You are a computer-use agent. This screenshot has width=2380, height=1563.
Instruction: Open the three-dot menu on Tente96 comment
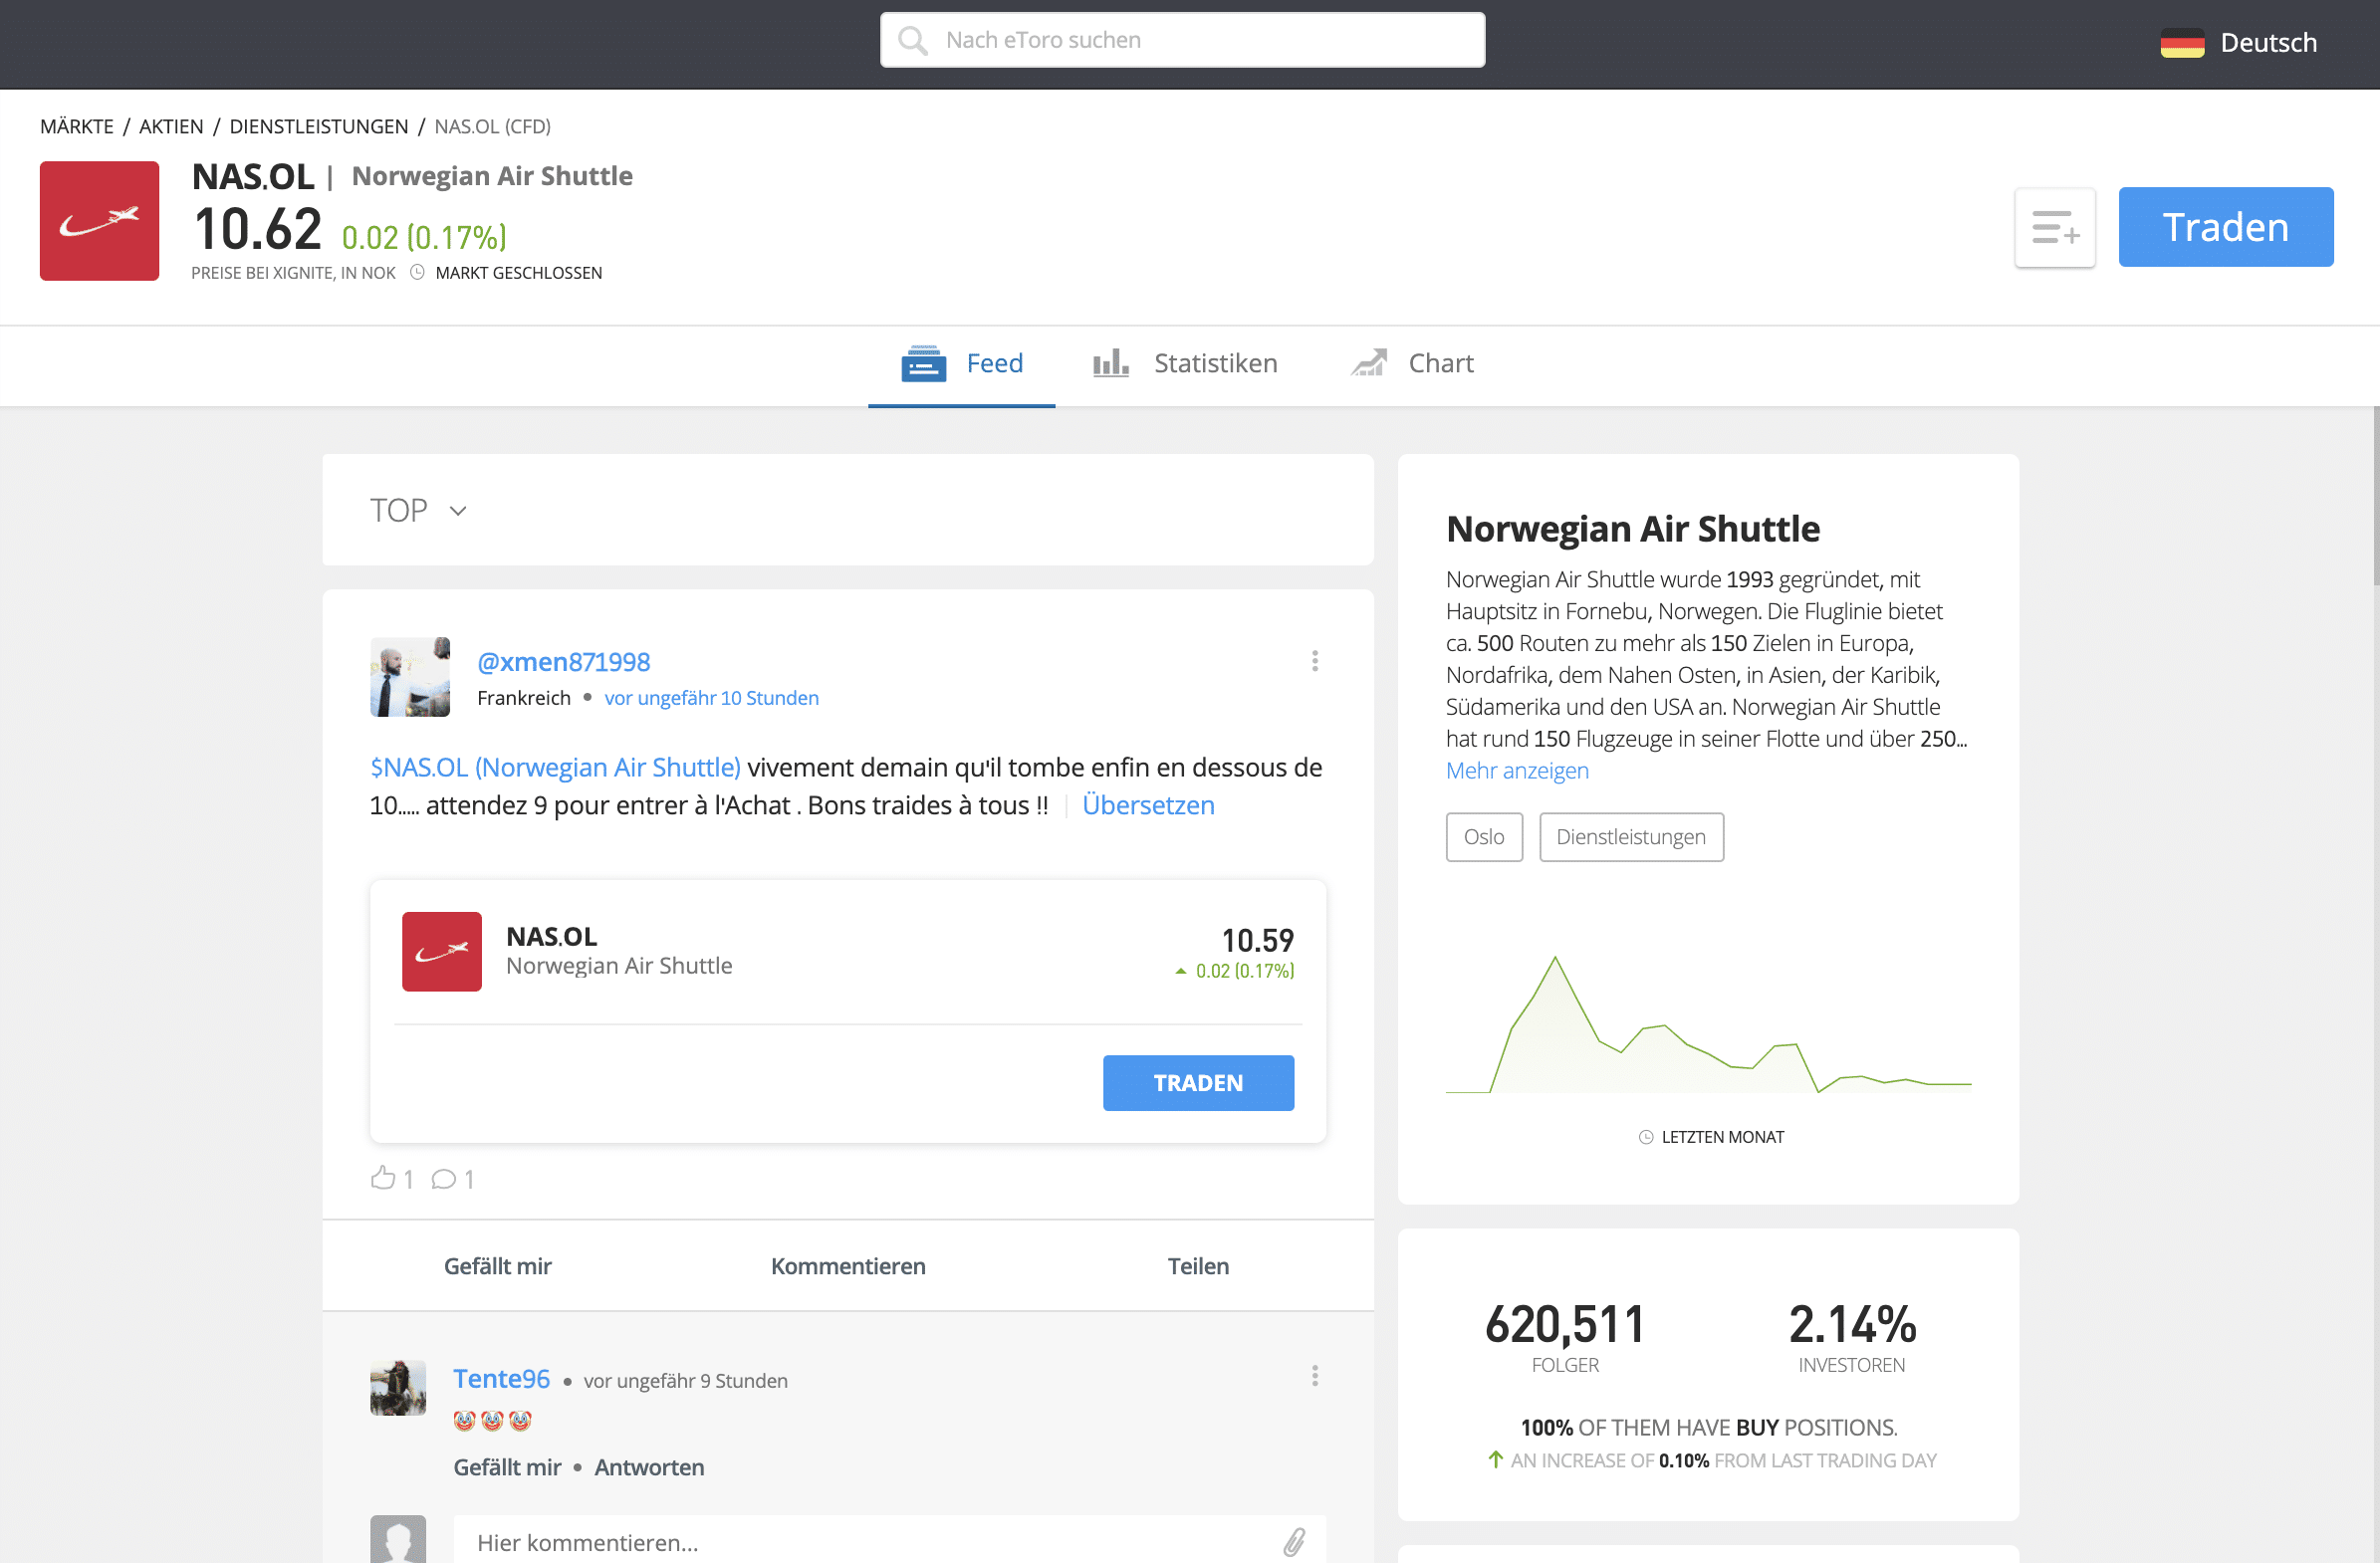click(1315, 1376)
